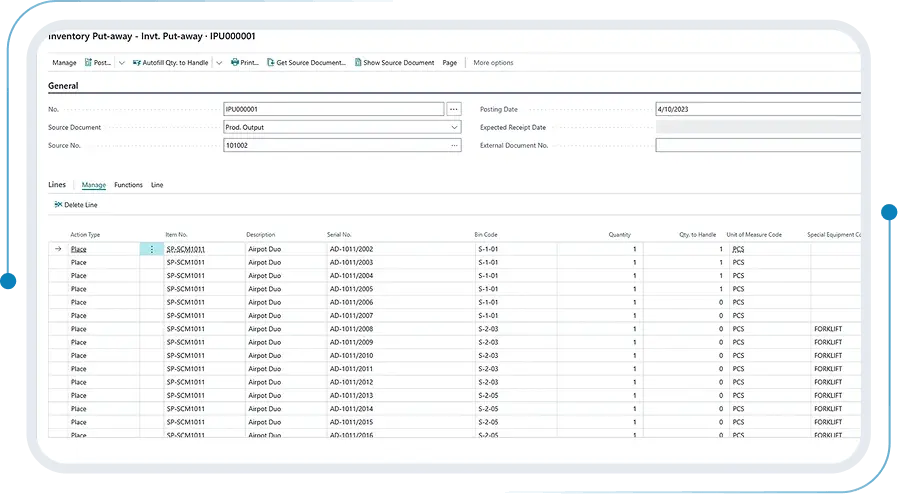Open the No. field ellipsis lookup

[454, 109]
